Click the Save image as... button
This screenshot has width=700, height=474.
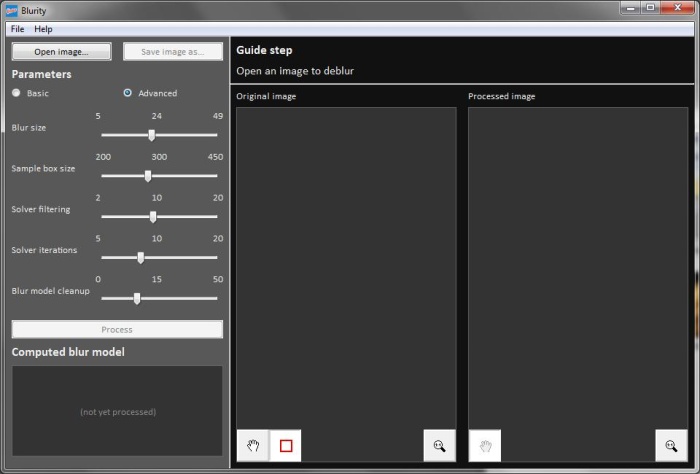click(173, 51)
